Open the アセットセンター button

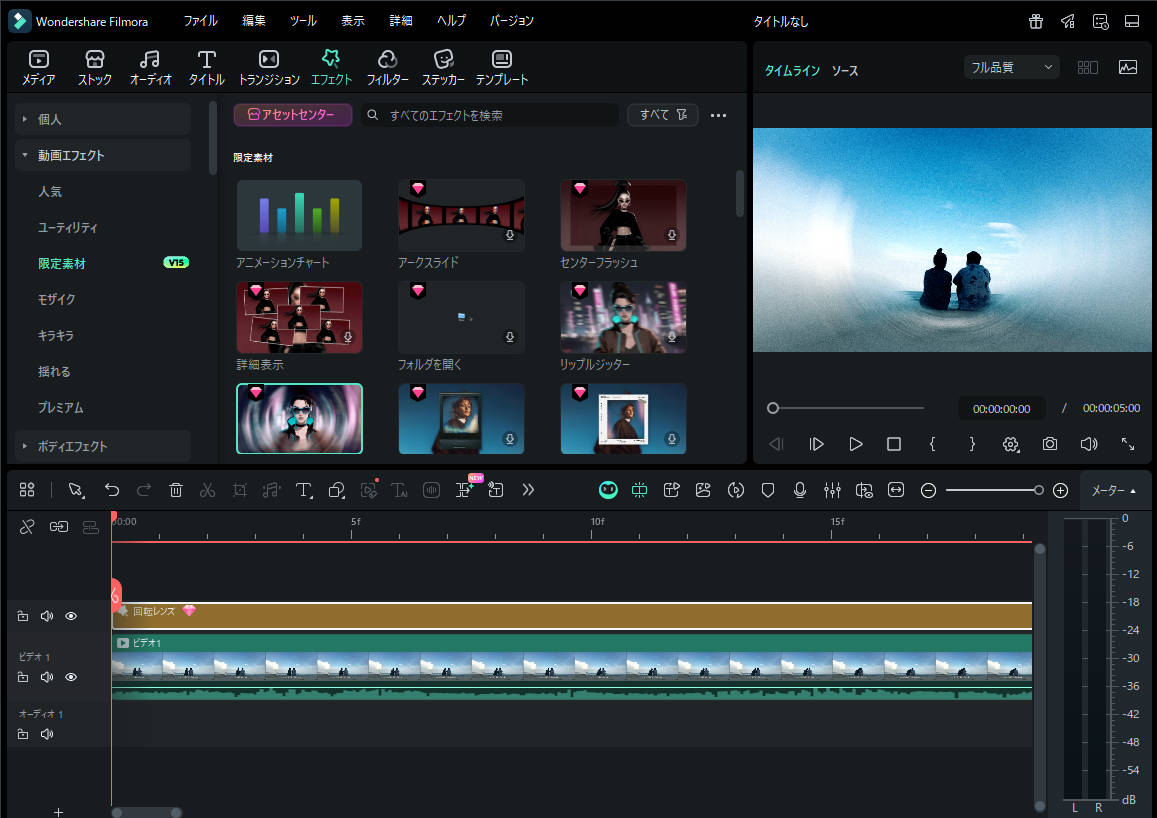coord(292,114)
